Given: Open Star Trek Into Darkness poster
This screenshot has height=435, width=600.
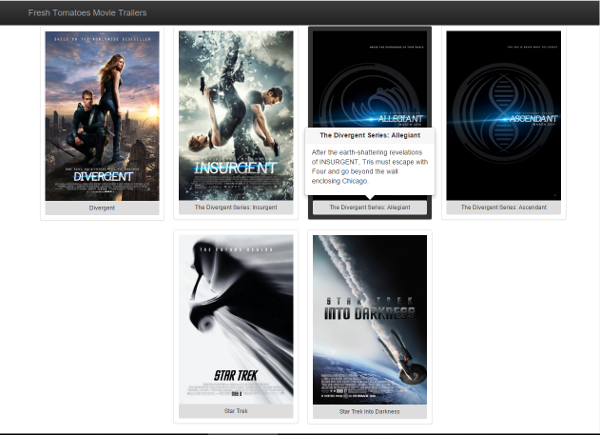Looking at the screenshot, I should 370,320.
